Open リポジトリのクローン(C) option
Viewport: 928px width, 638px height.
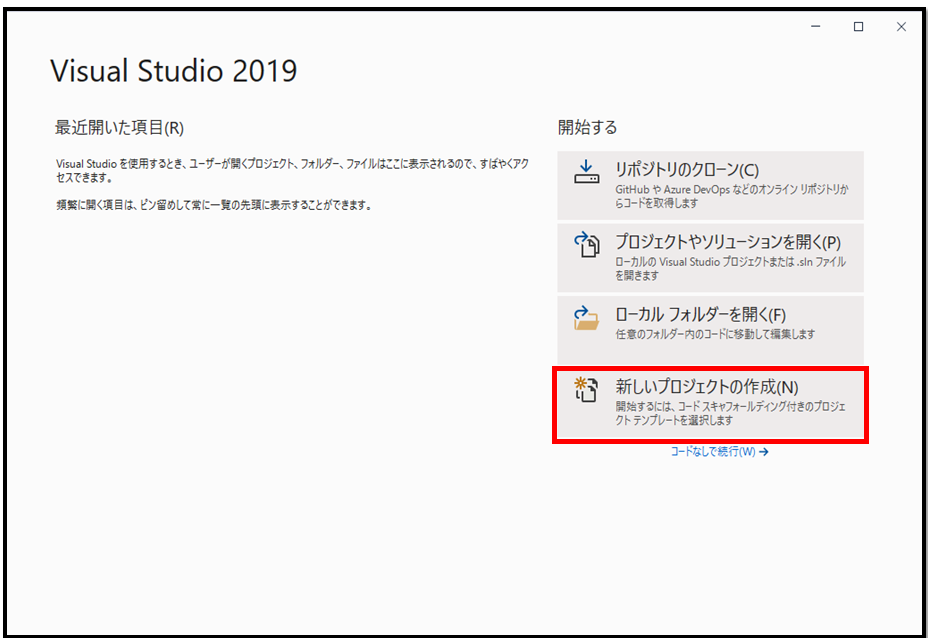(710, 185)
